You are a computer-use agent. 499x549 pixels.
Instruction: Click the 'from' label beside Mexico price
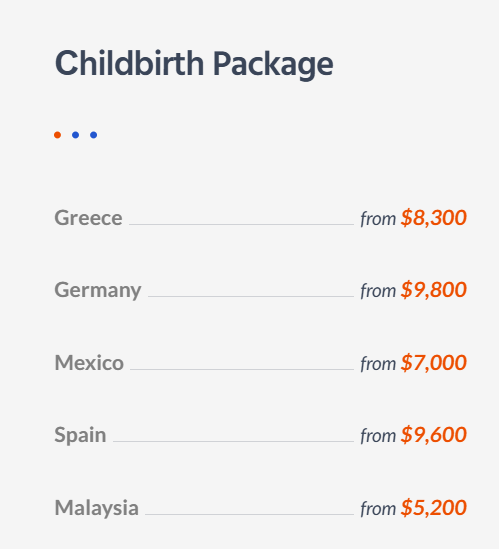coord(378,364)
